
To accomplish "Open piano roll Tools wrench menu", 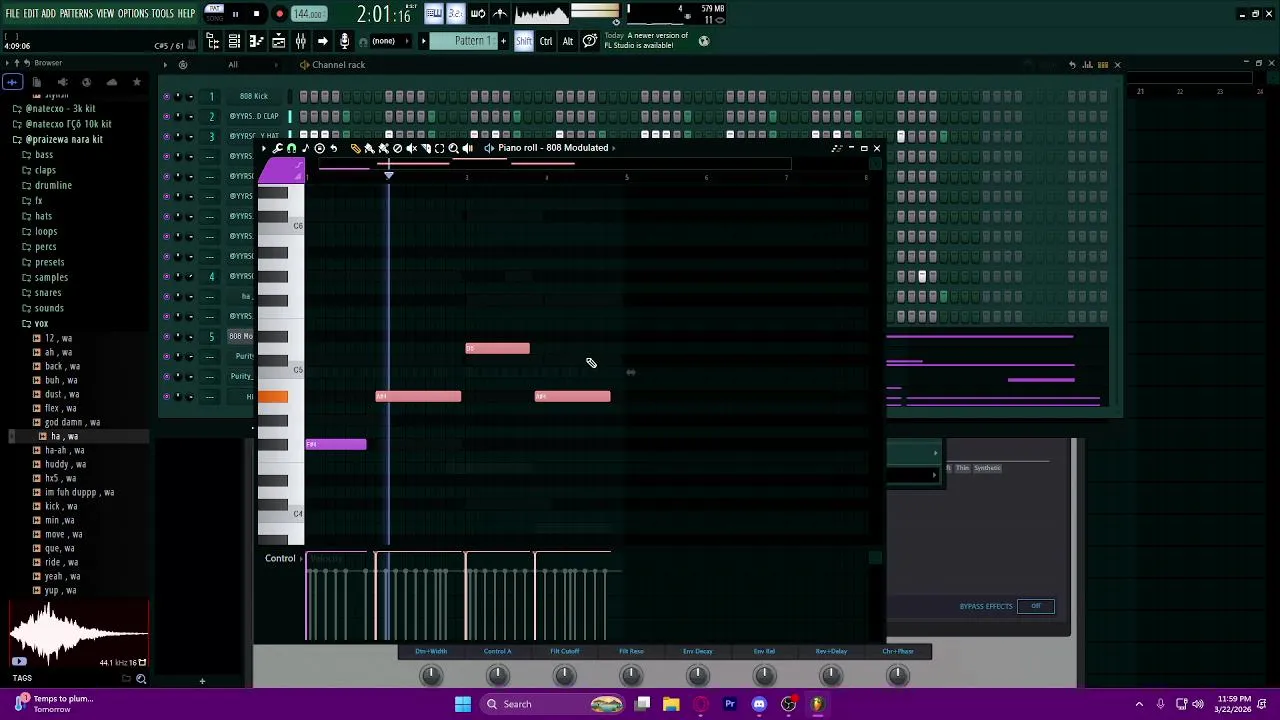I will (278, 148).
